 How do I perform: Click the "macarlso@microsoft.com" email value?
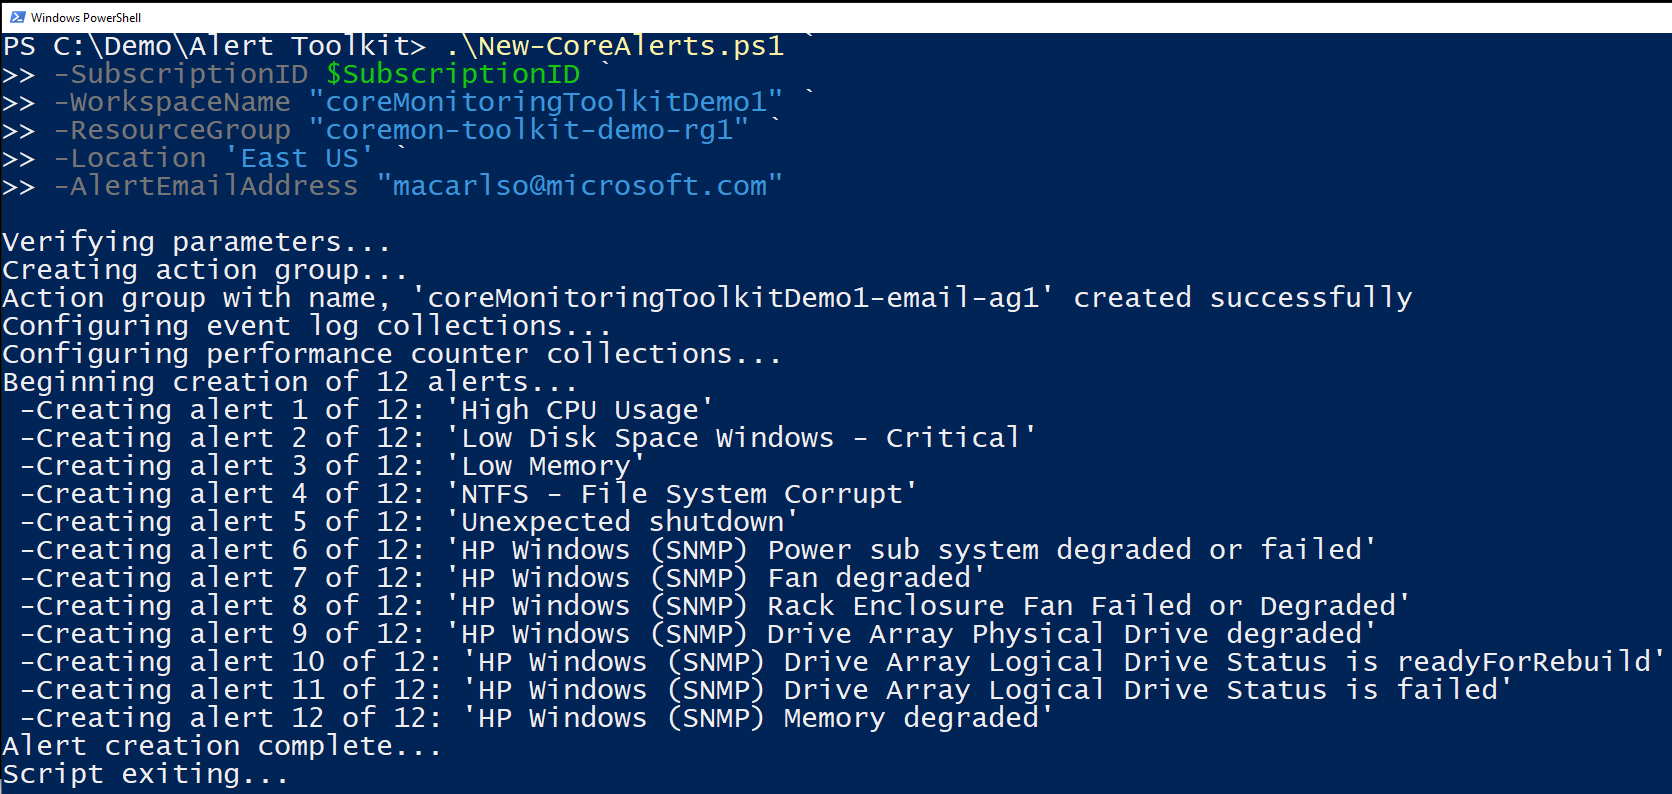[x=580, y=186]
